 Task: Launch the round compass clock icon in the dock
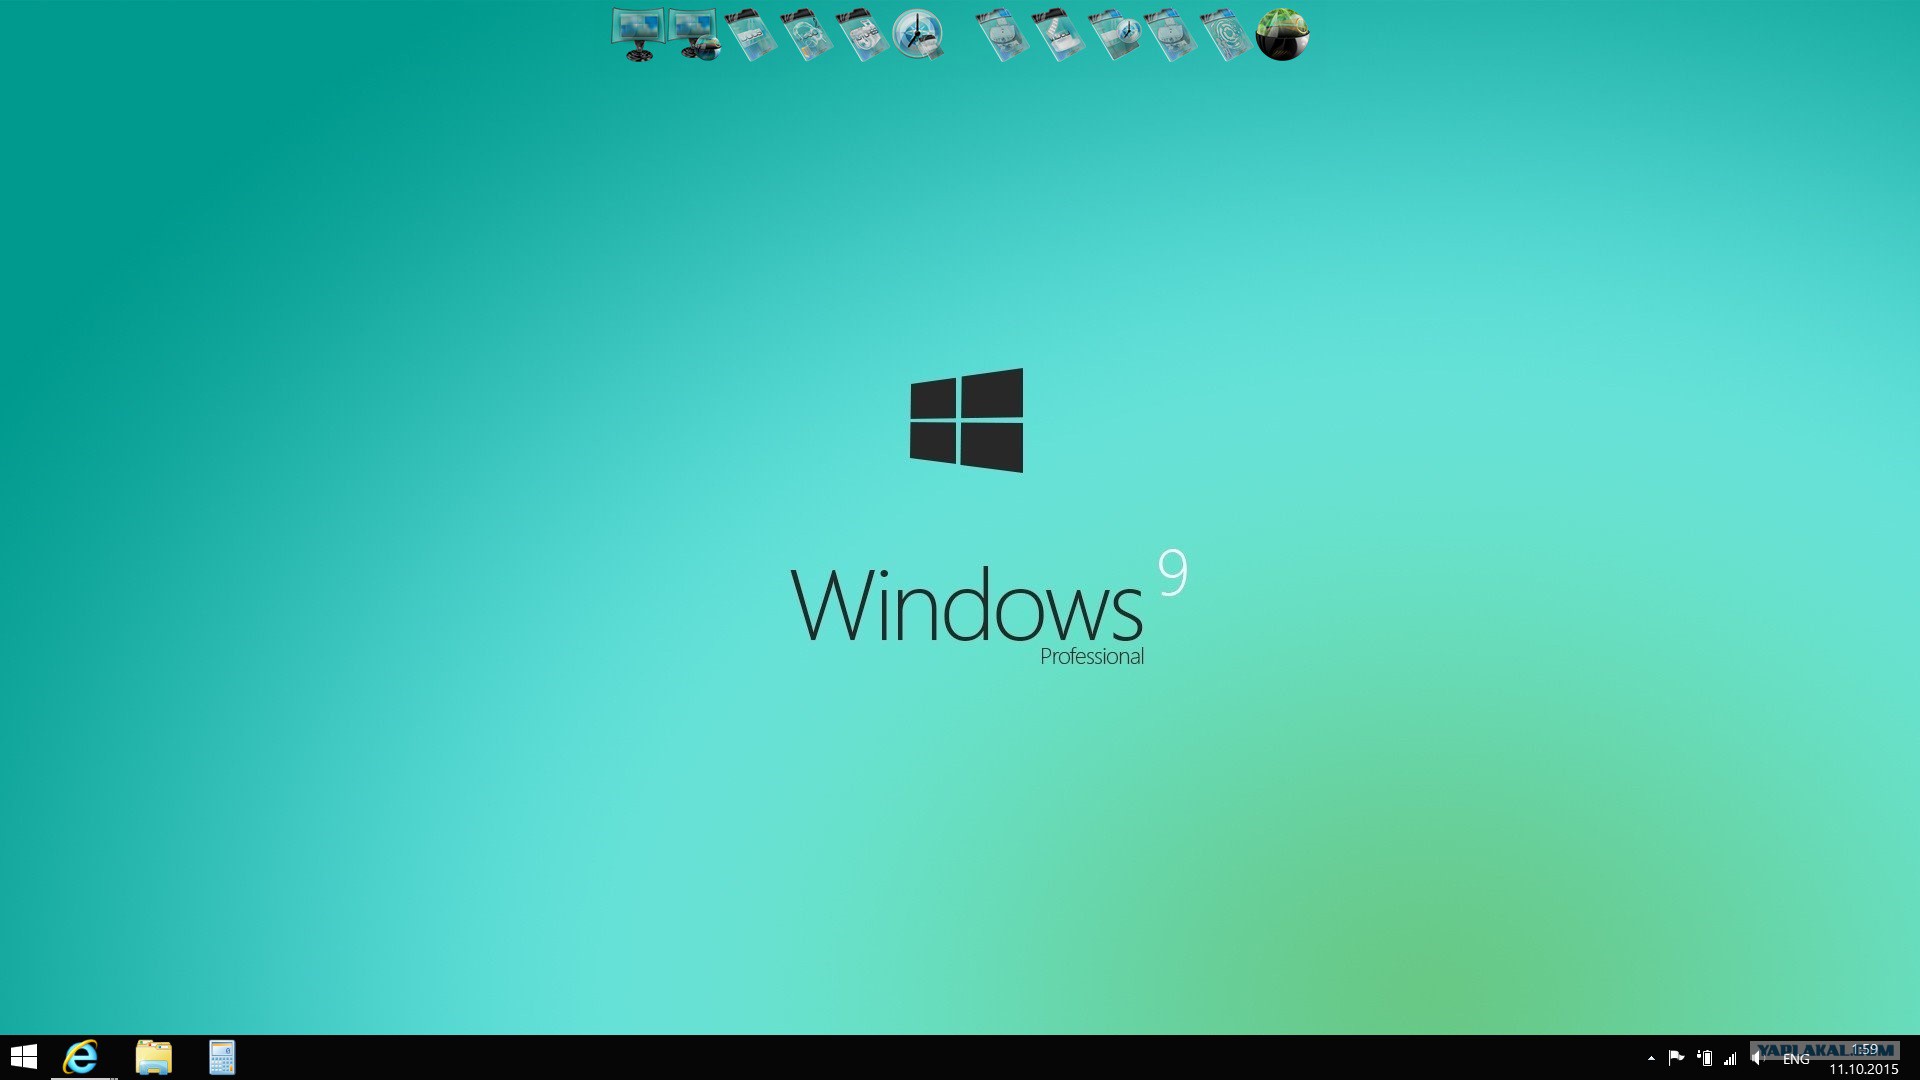[x=917, y=35]
